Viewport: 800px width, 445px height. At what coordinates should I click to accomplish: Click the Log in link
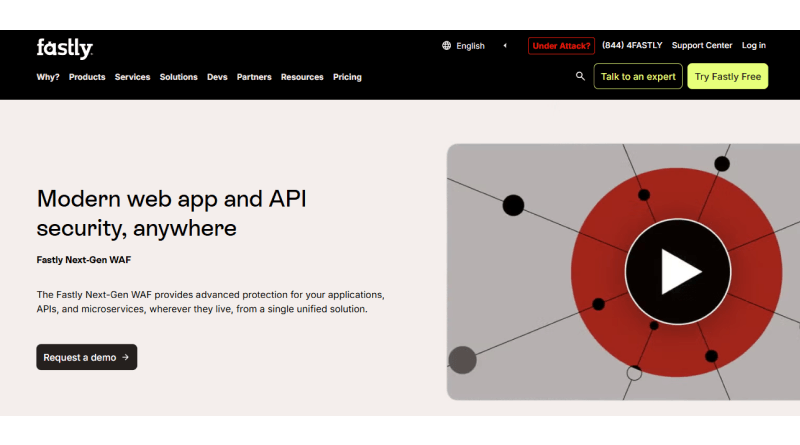754,45
